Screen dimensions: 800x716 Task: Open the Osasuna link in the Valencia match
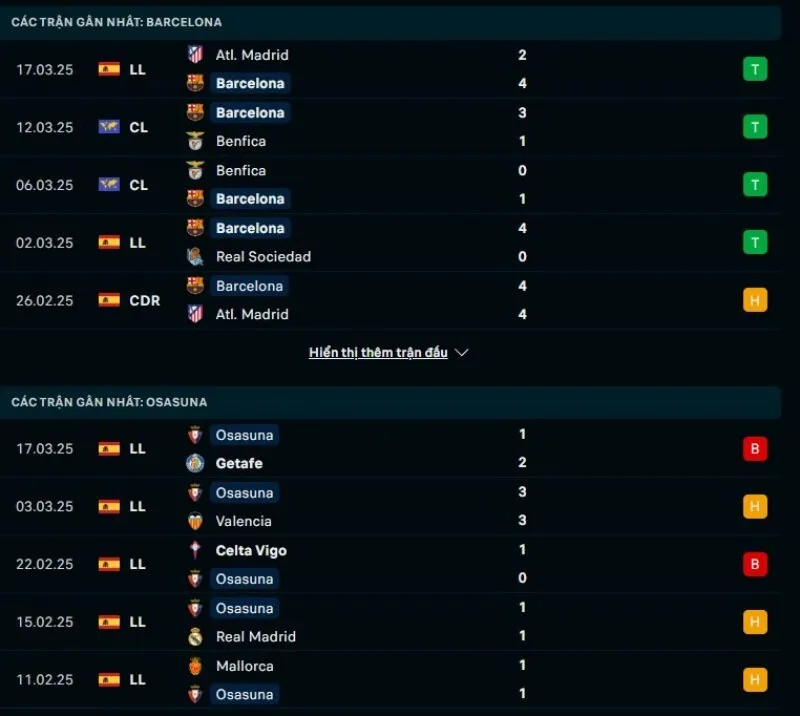point(244,493)
